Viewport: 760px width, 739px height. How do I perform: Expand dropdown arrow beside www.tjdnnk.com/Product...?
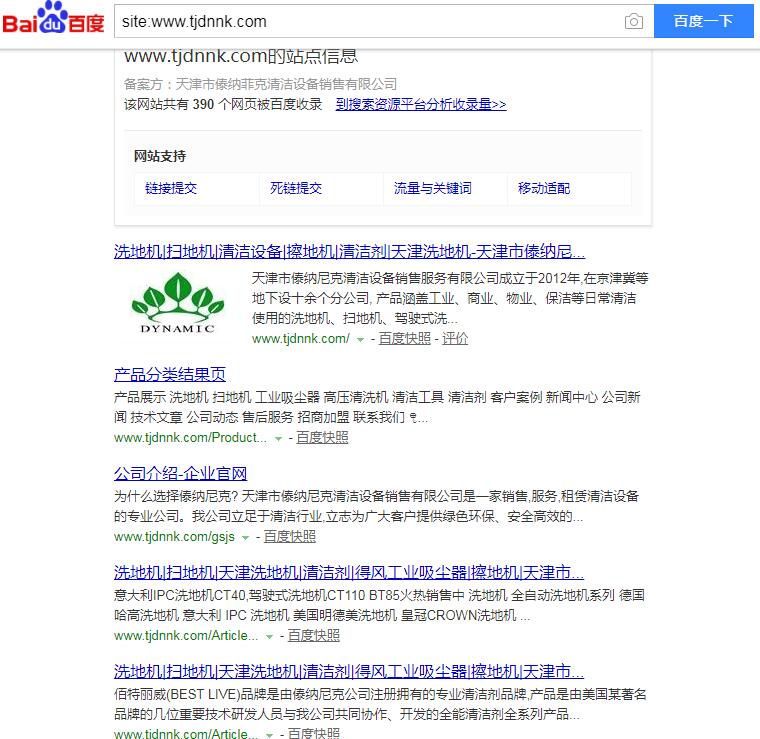pyautogui.click(x=278, y=439)
